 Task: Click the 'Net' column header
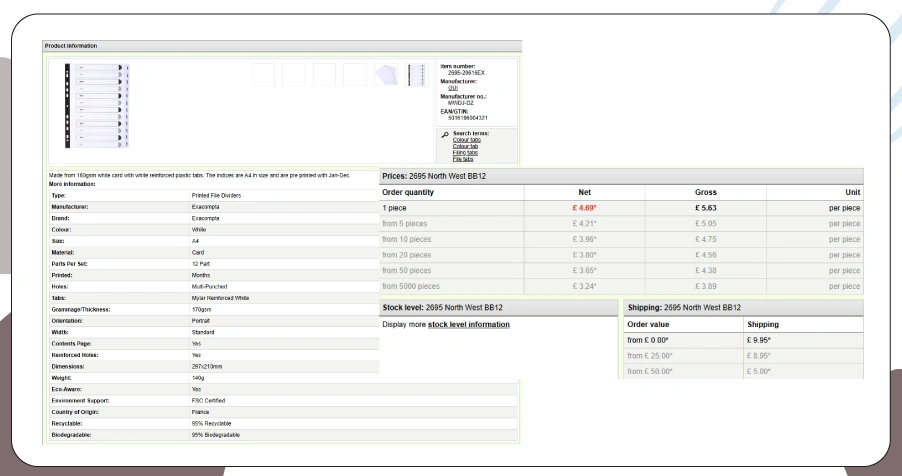pyautogui.click(x=584, y=192)
